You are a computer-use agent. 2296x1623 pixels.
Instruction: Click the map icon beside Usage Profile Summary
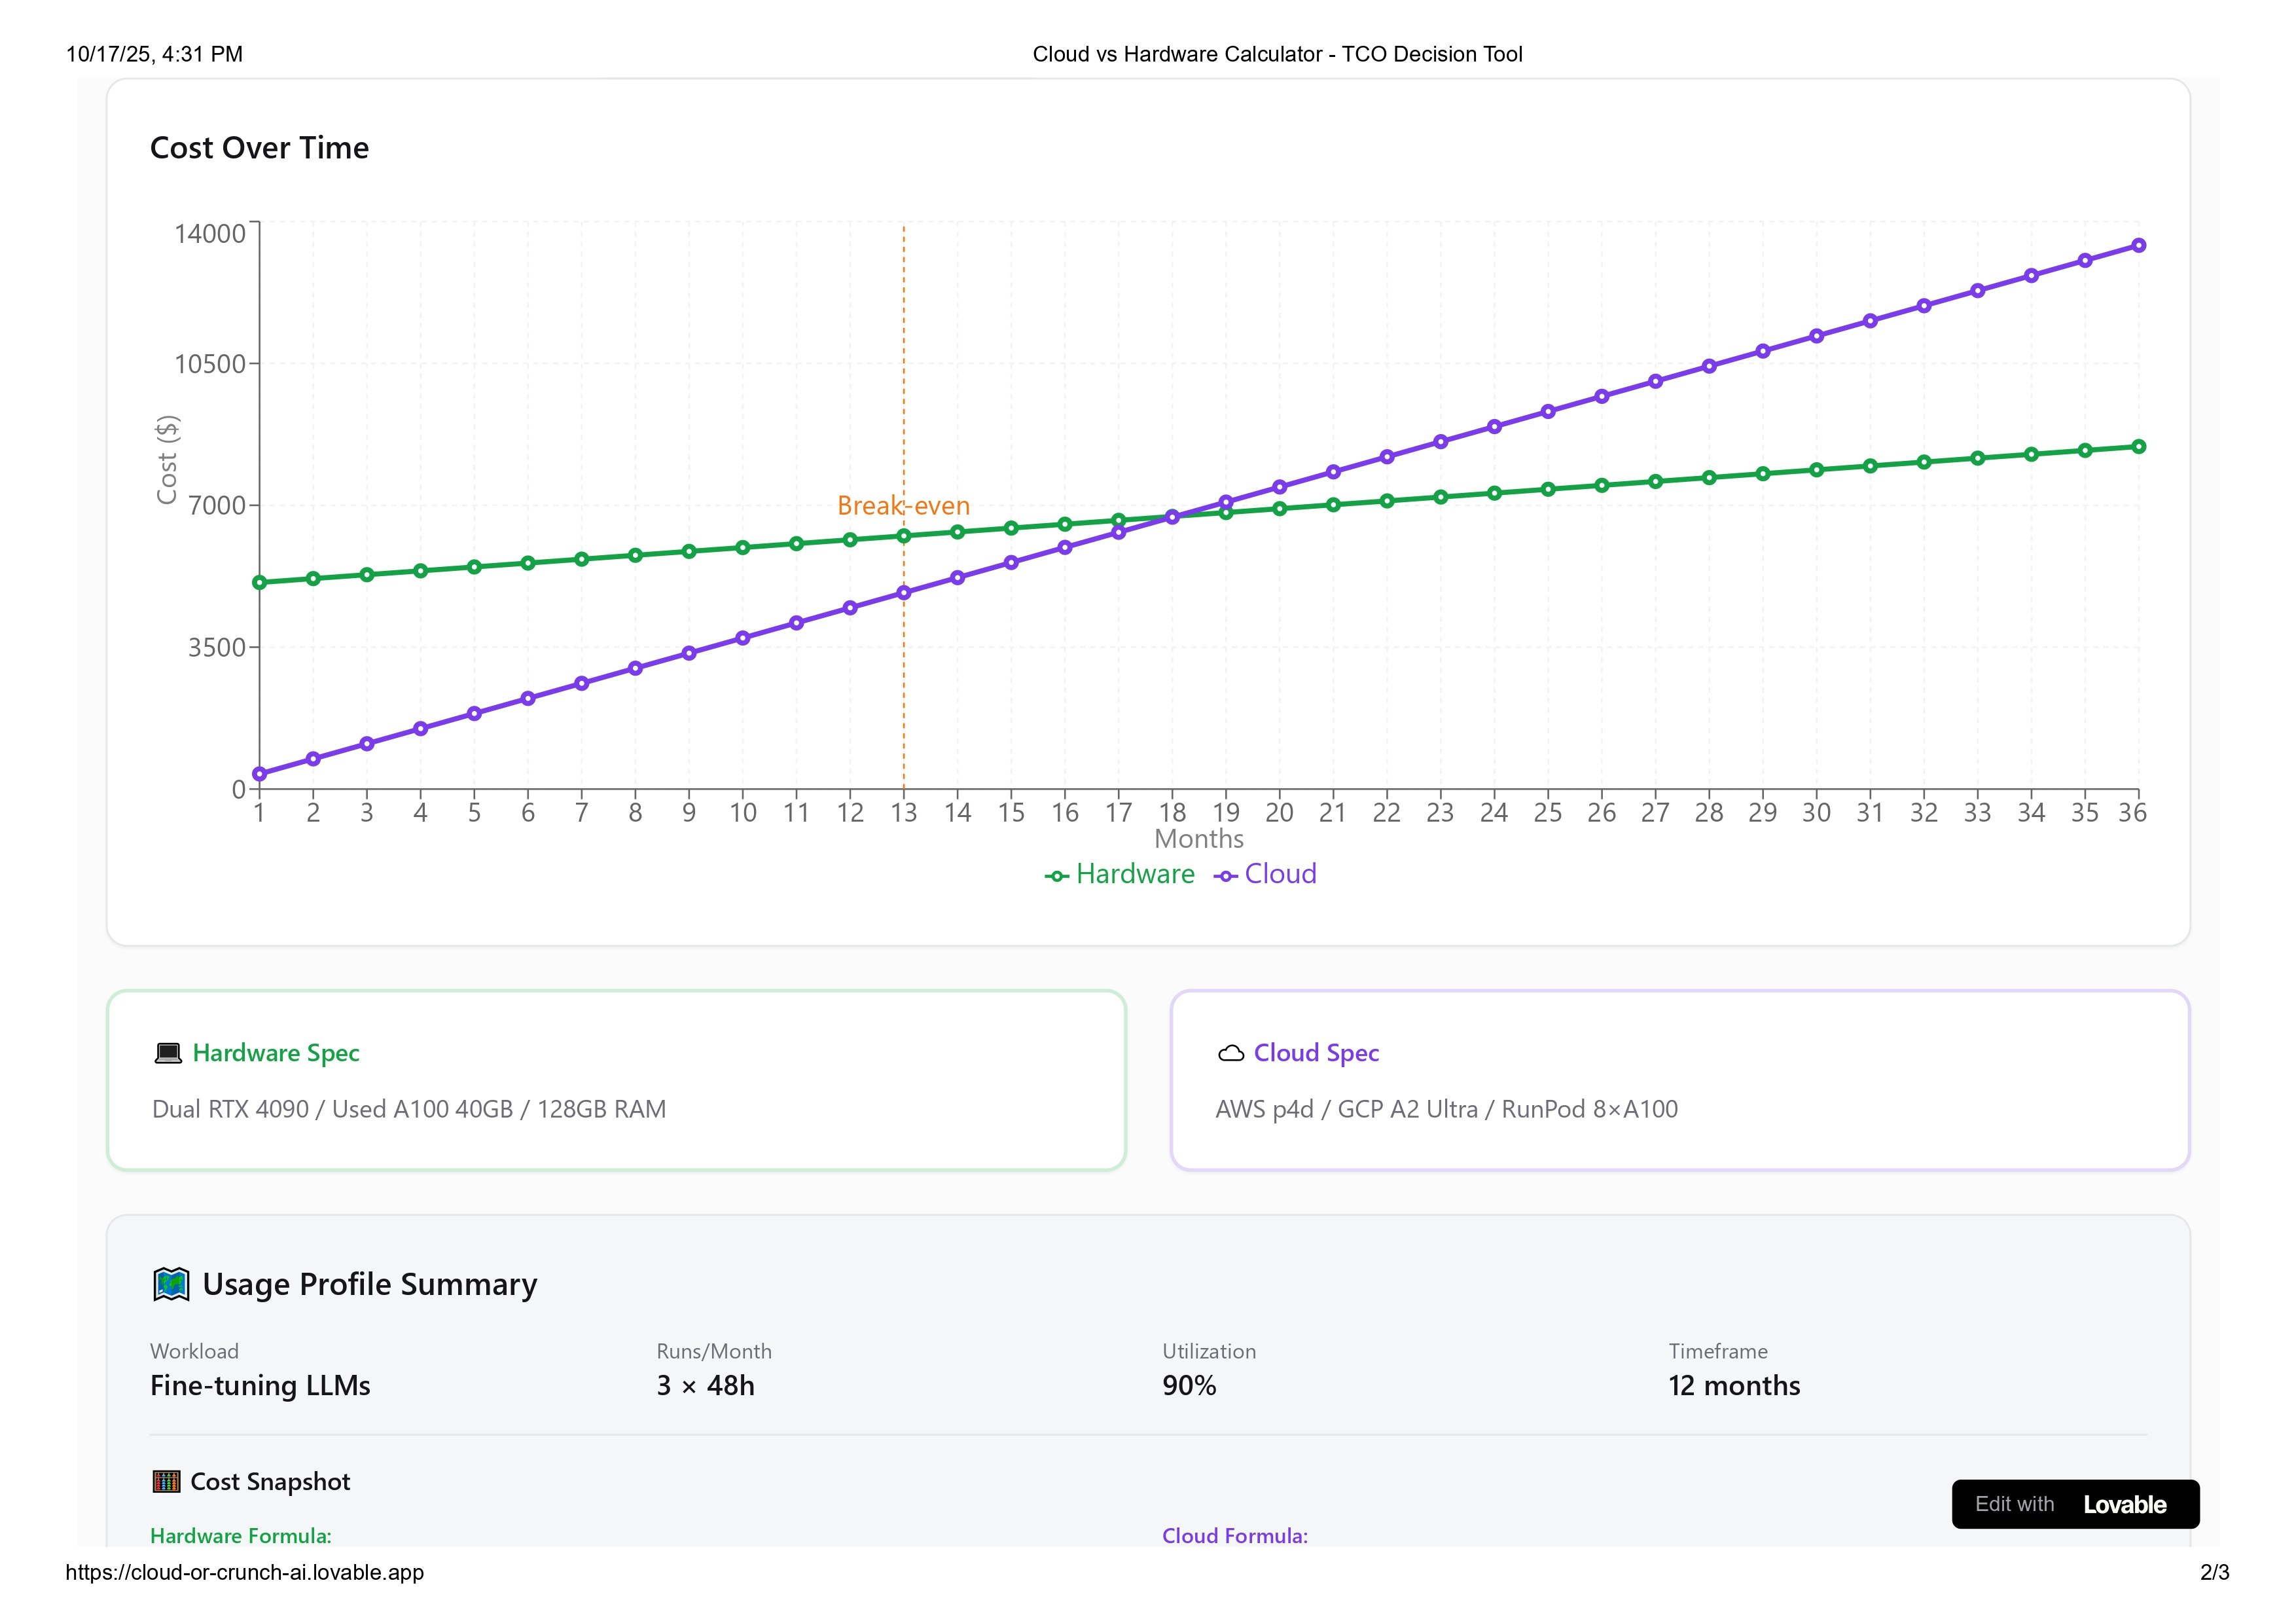point(171,1284)
